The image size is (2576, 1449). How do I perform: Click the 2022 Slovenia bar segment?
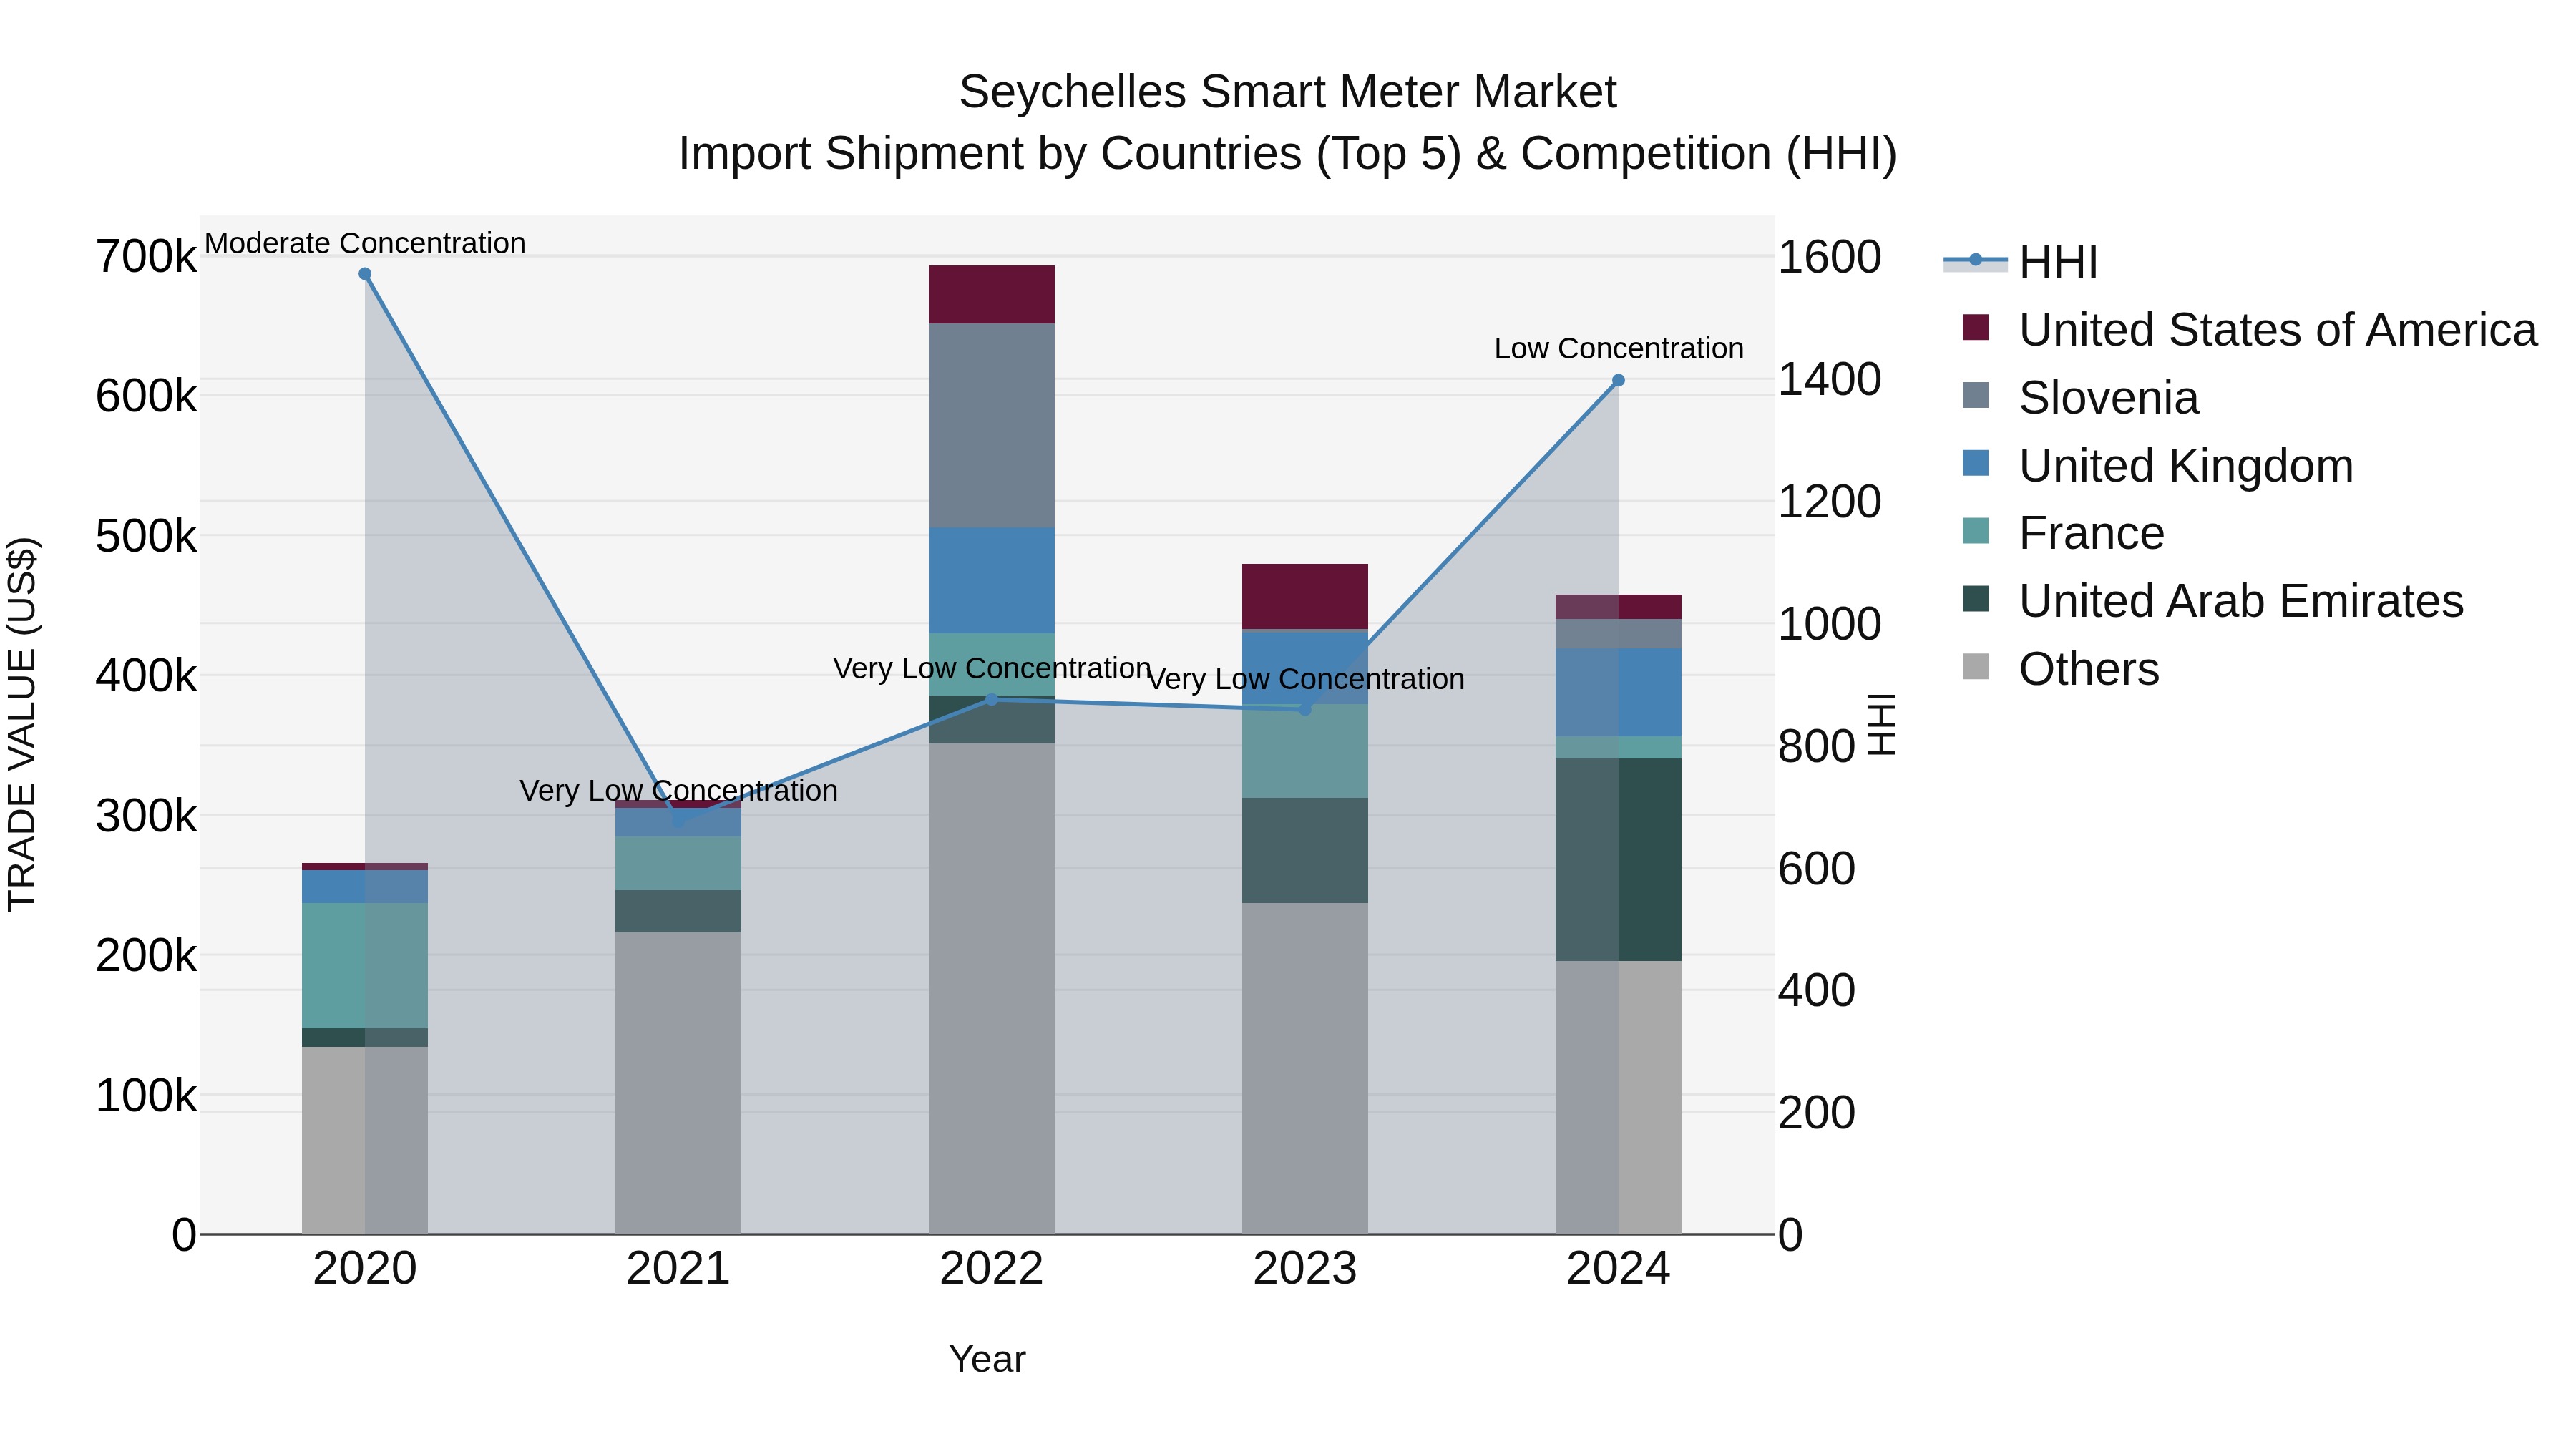992,425
